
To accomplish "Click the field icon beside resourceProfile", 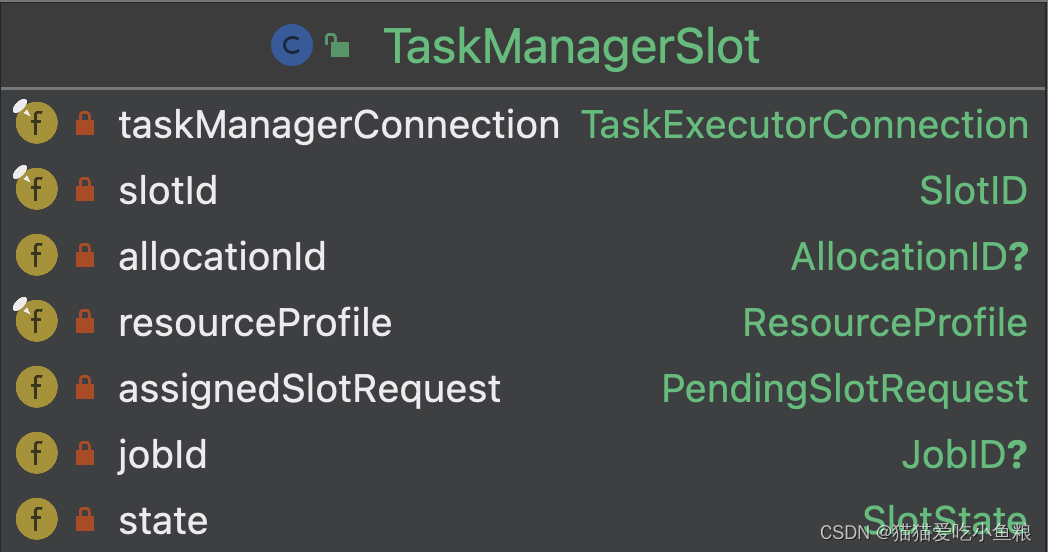I will pos(36,321).
